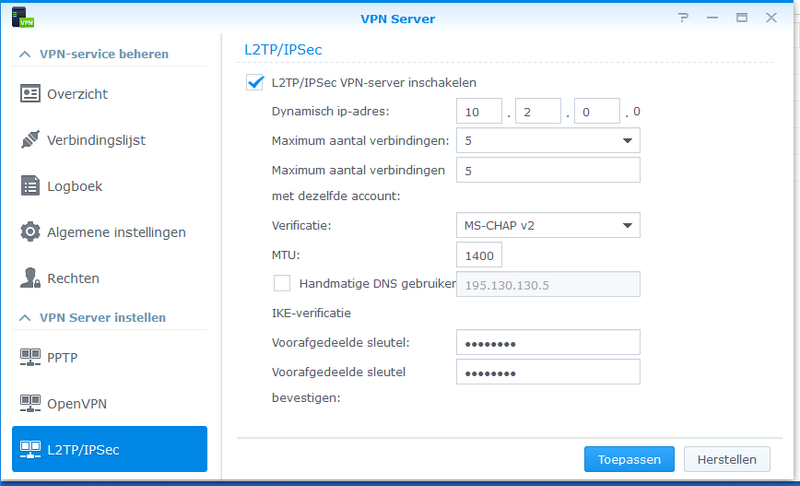Uncheck L2TP/IPSec VPN-server inschakelen

point(254,83)
